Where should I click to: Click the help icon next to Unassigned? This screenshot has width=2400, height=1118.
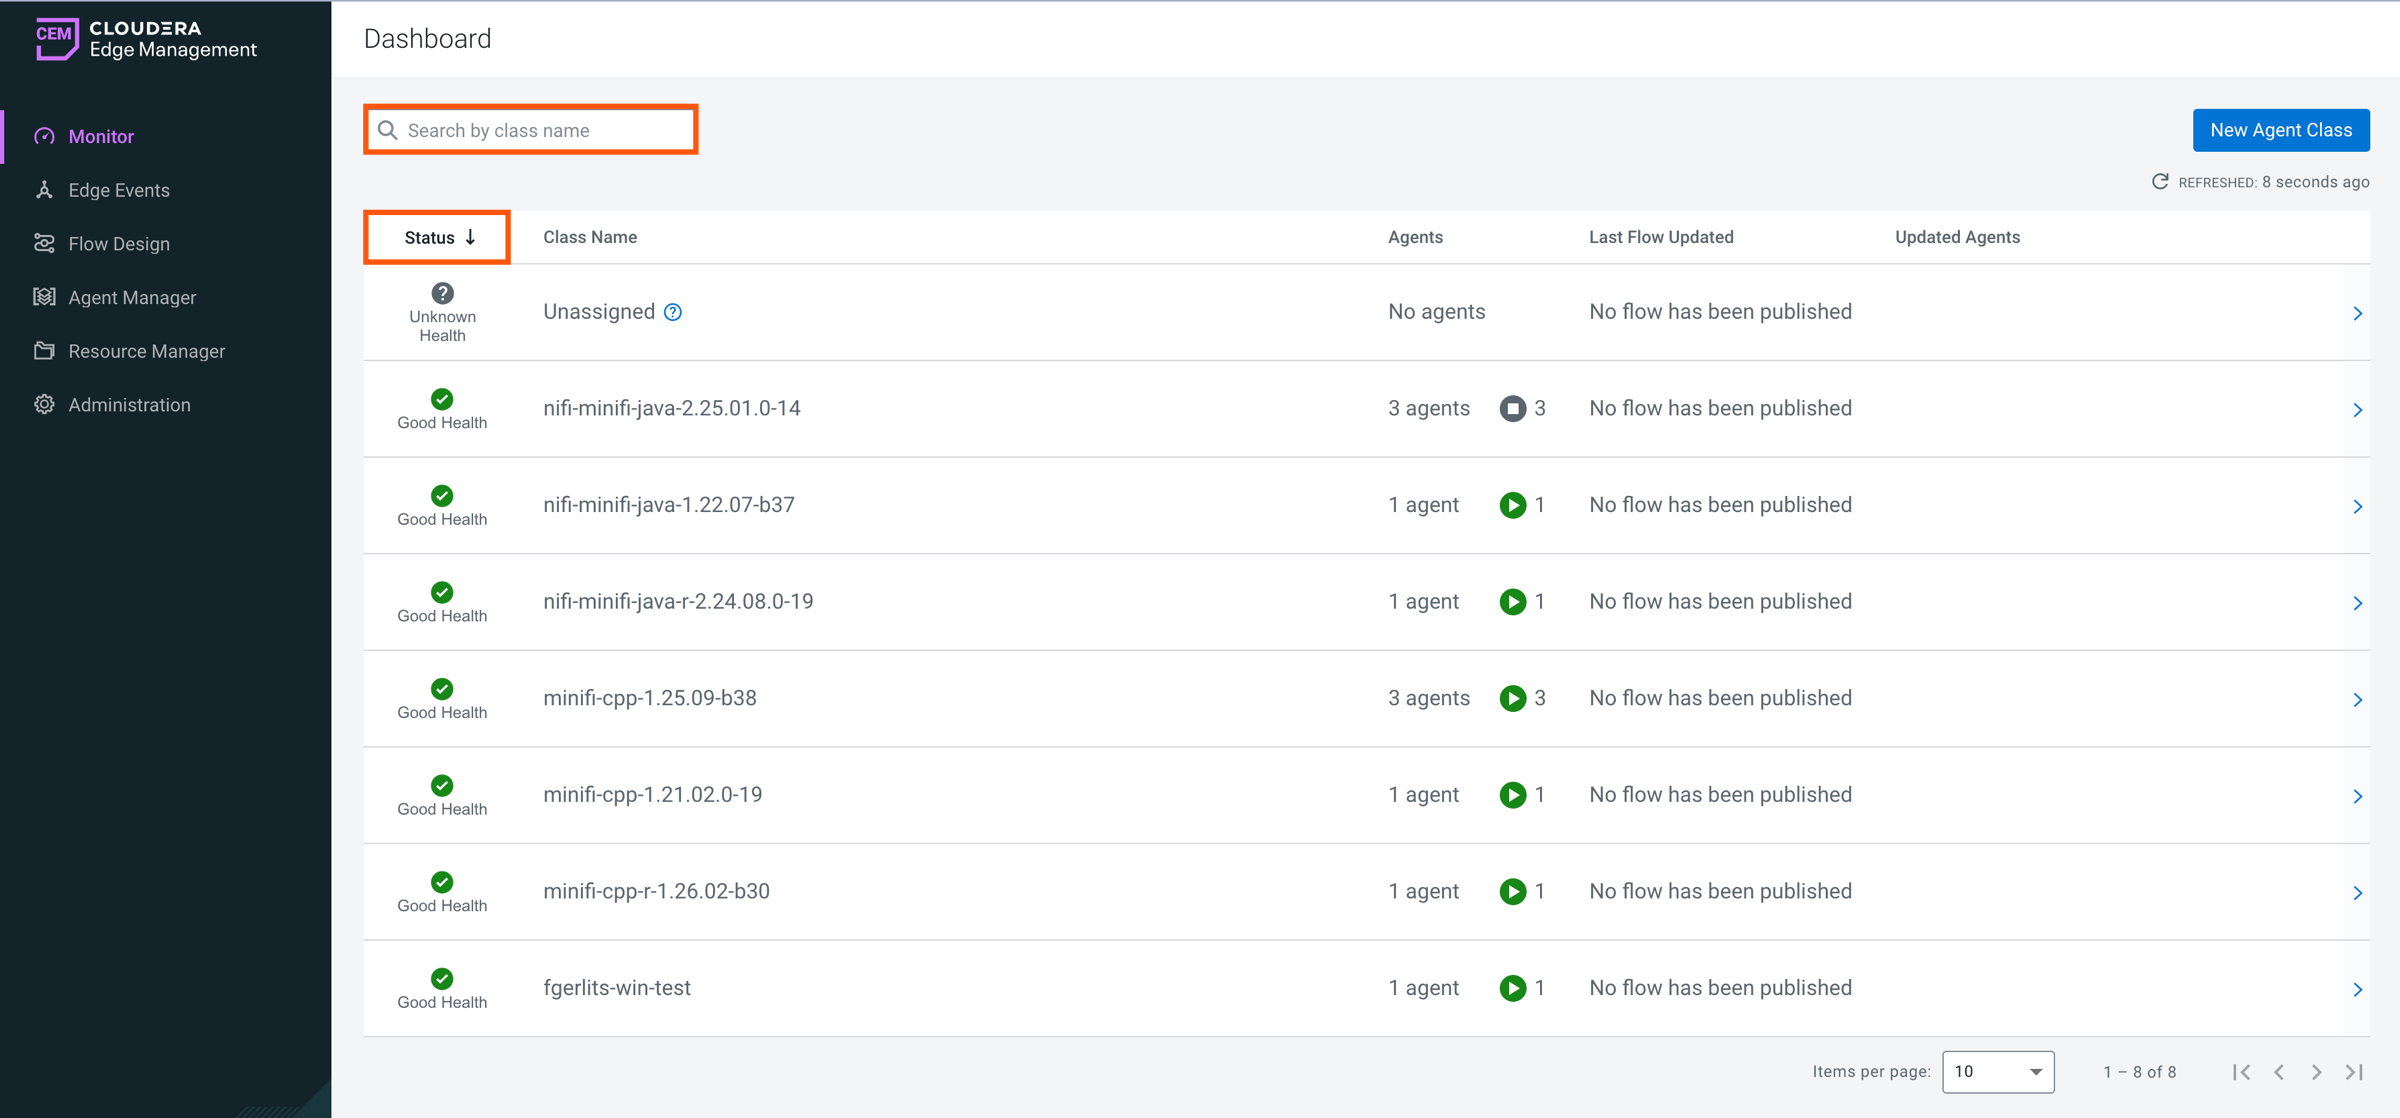[673, 312]
